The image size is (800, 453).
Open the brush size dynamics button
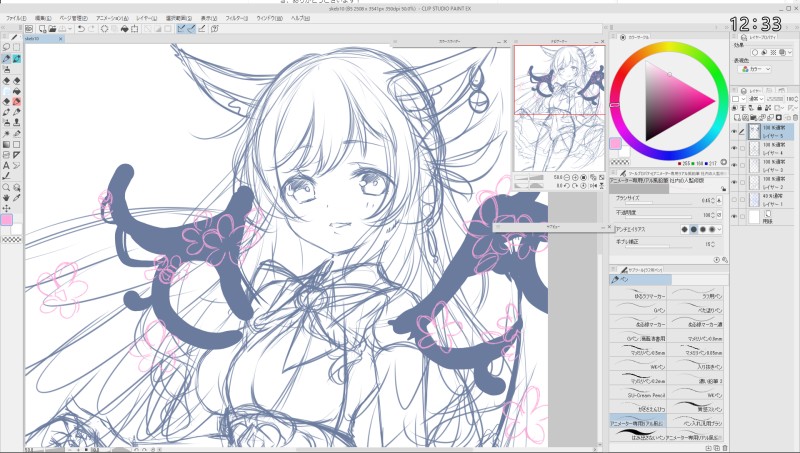719,200
